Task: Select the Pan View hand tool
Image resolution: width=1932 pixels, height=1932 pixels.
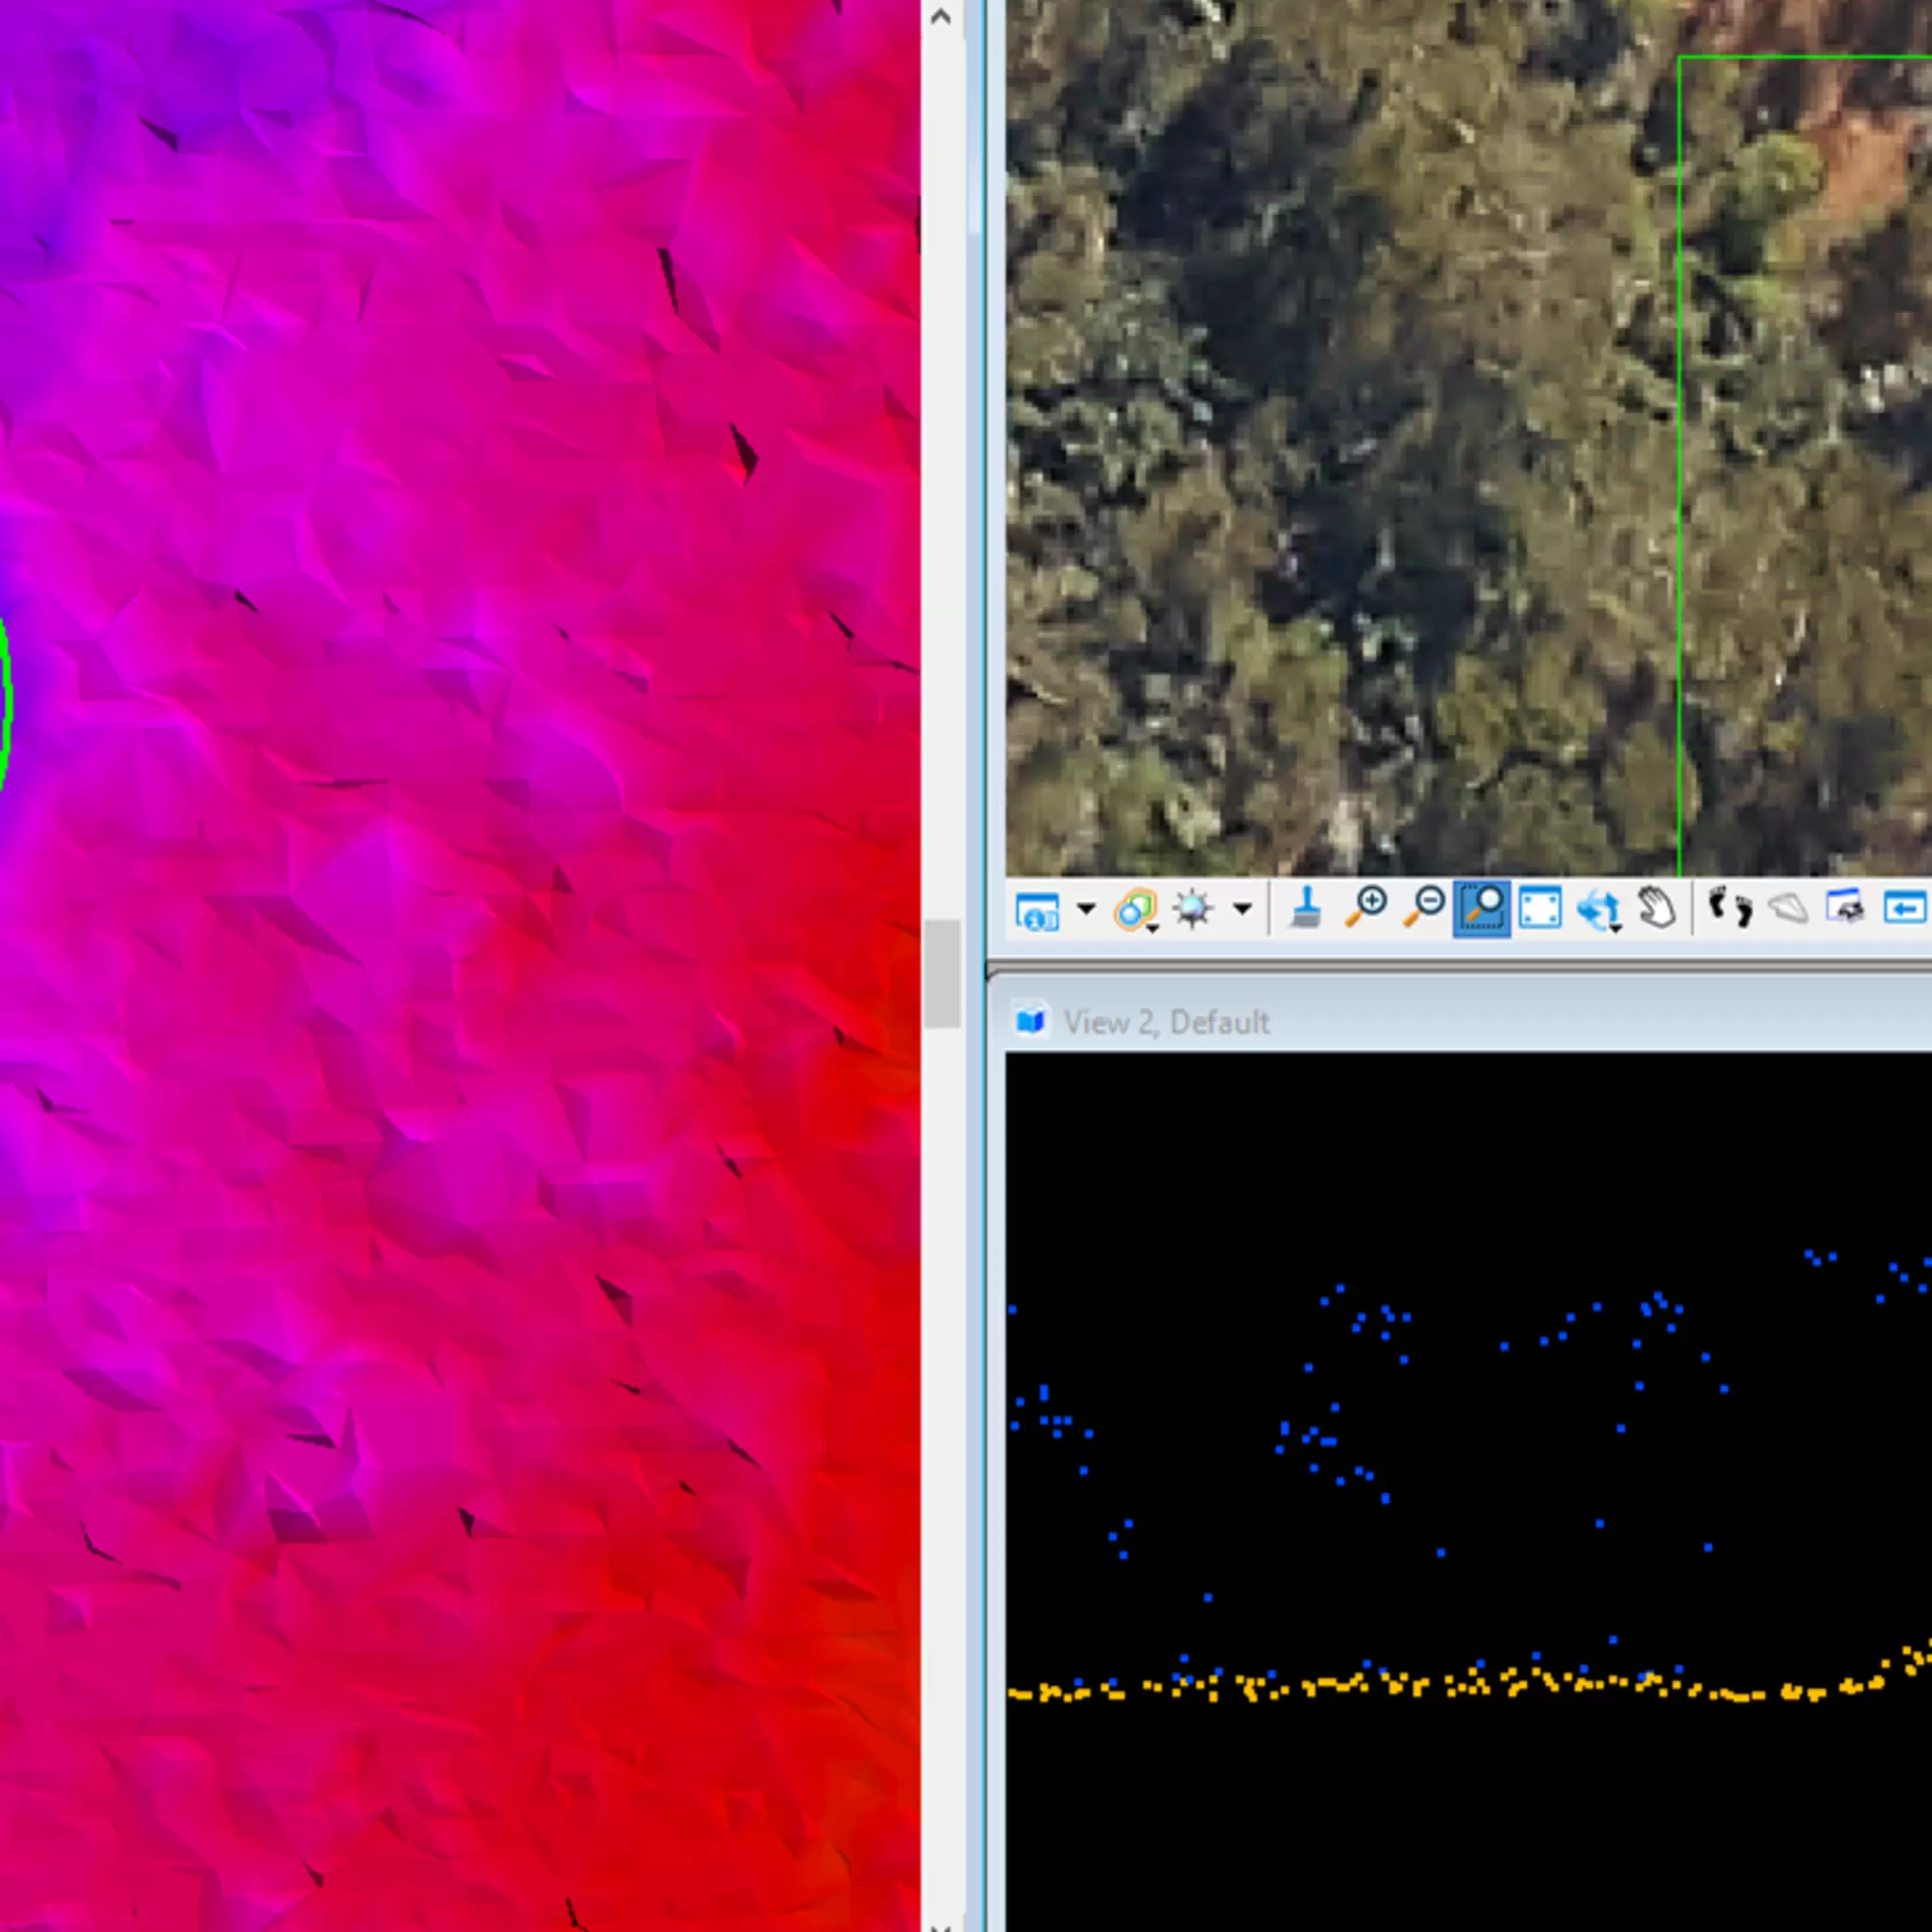Action: click(1657, 908)
